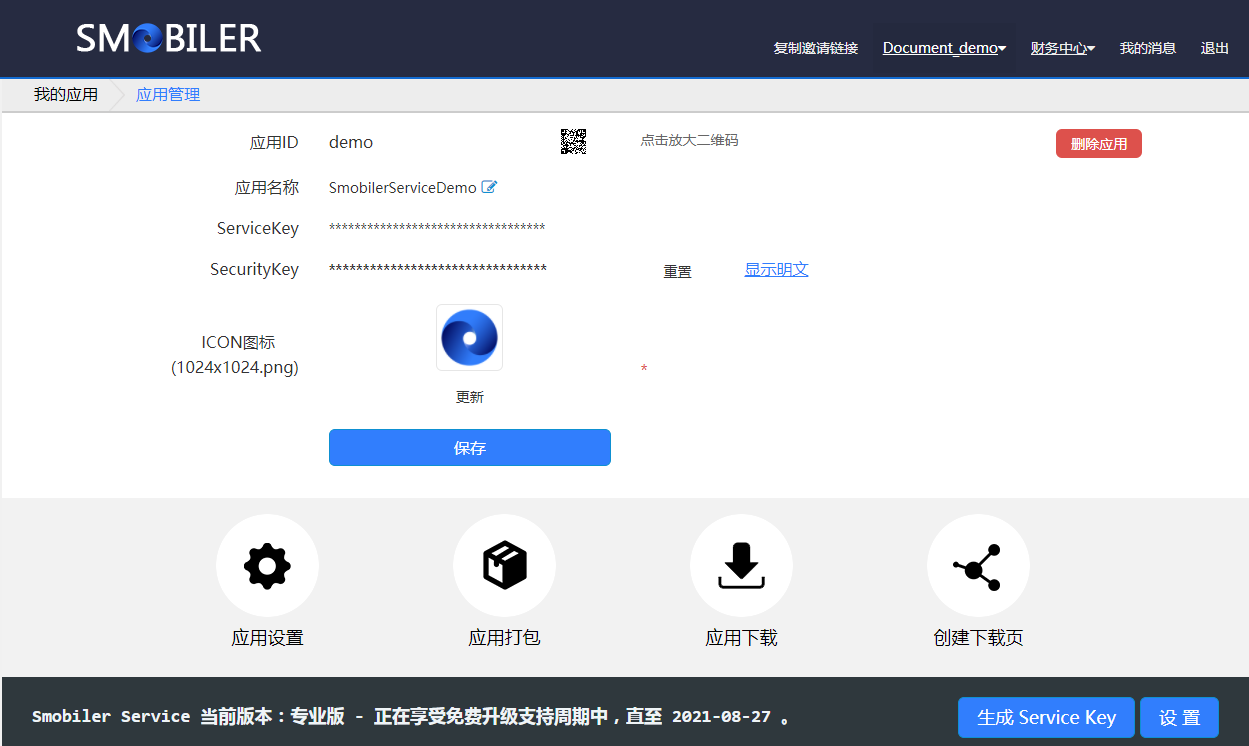Show the key with 显示明文 link
The height and width of the screenshot is (746, 1249).
pos(776,270)
